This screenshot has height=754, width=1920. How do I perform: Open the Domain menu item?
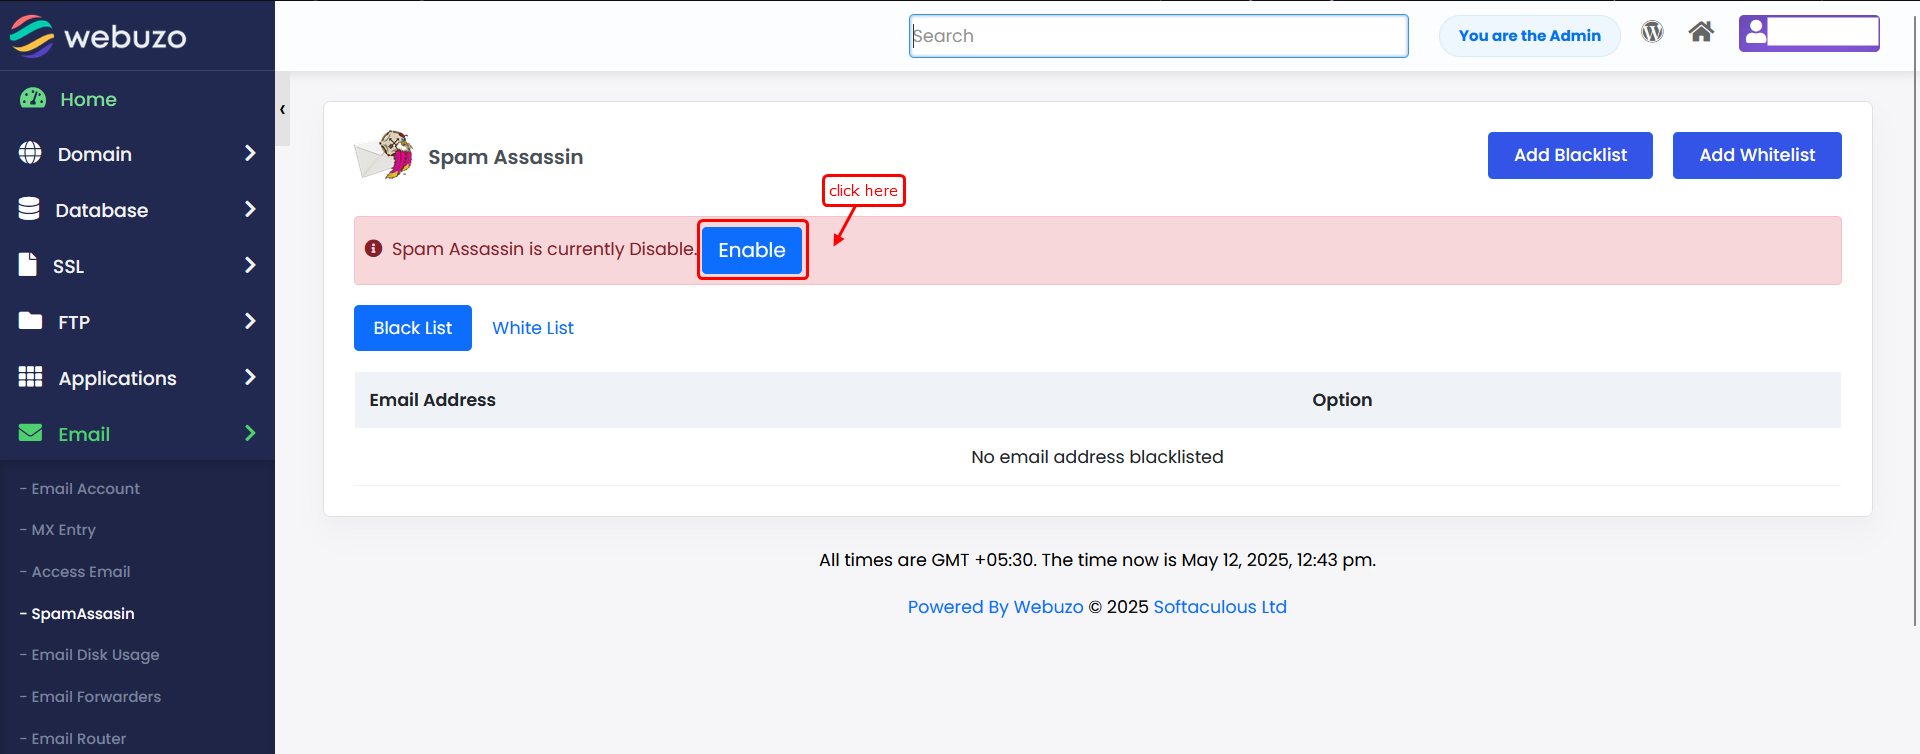(95, 154)
